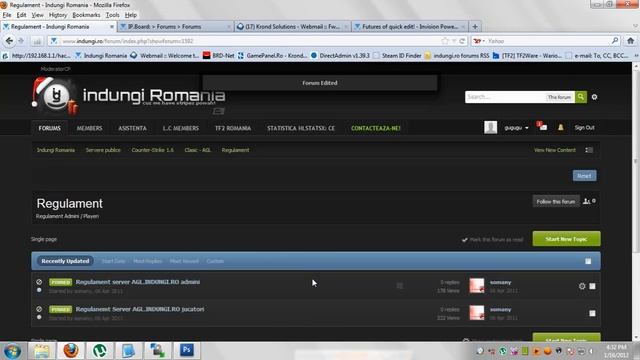Open Regulament server AGL.INDUNGI.RO admini topic
This screenshot has width=640, height=360.
tap(138, 282)
